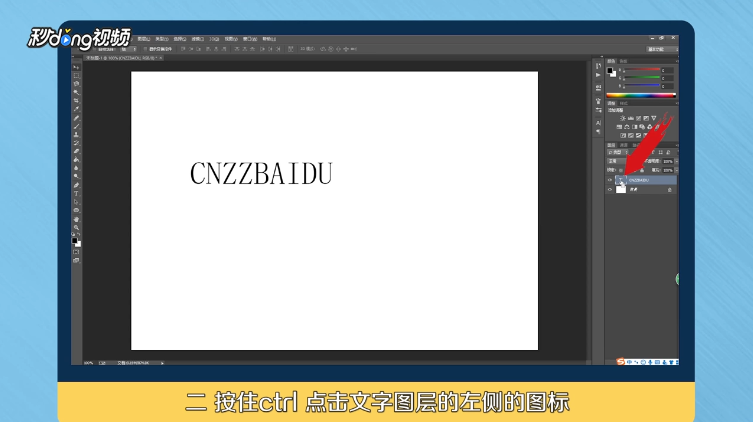753x422 pixels.
Task: Add Hue/Saturation adjustment icon
Action: tap(619, 127)
